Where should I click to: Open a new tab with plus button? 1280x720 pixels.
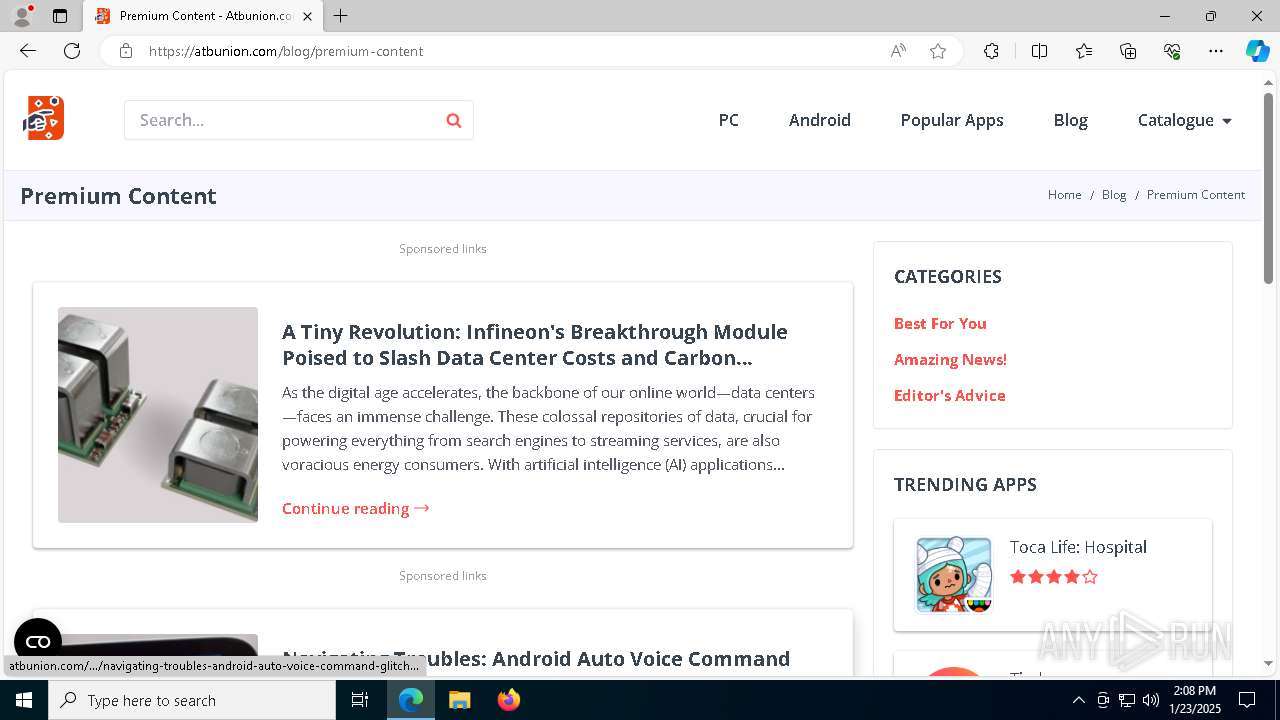click(341, 16)
